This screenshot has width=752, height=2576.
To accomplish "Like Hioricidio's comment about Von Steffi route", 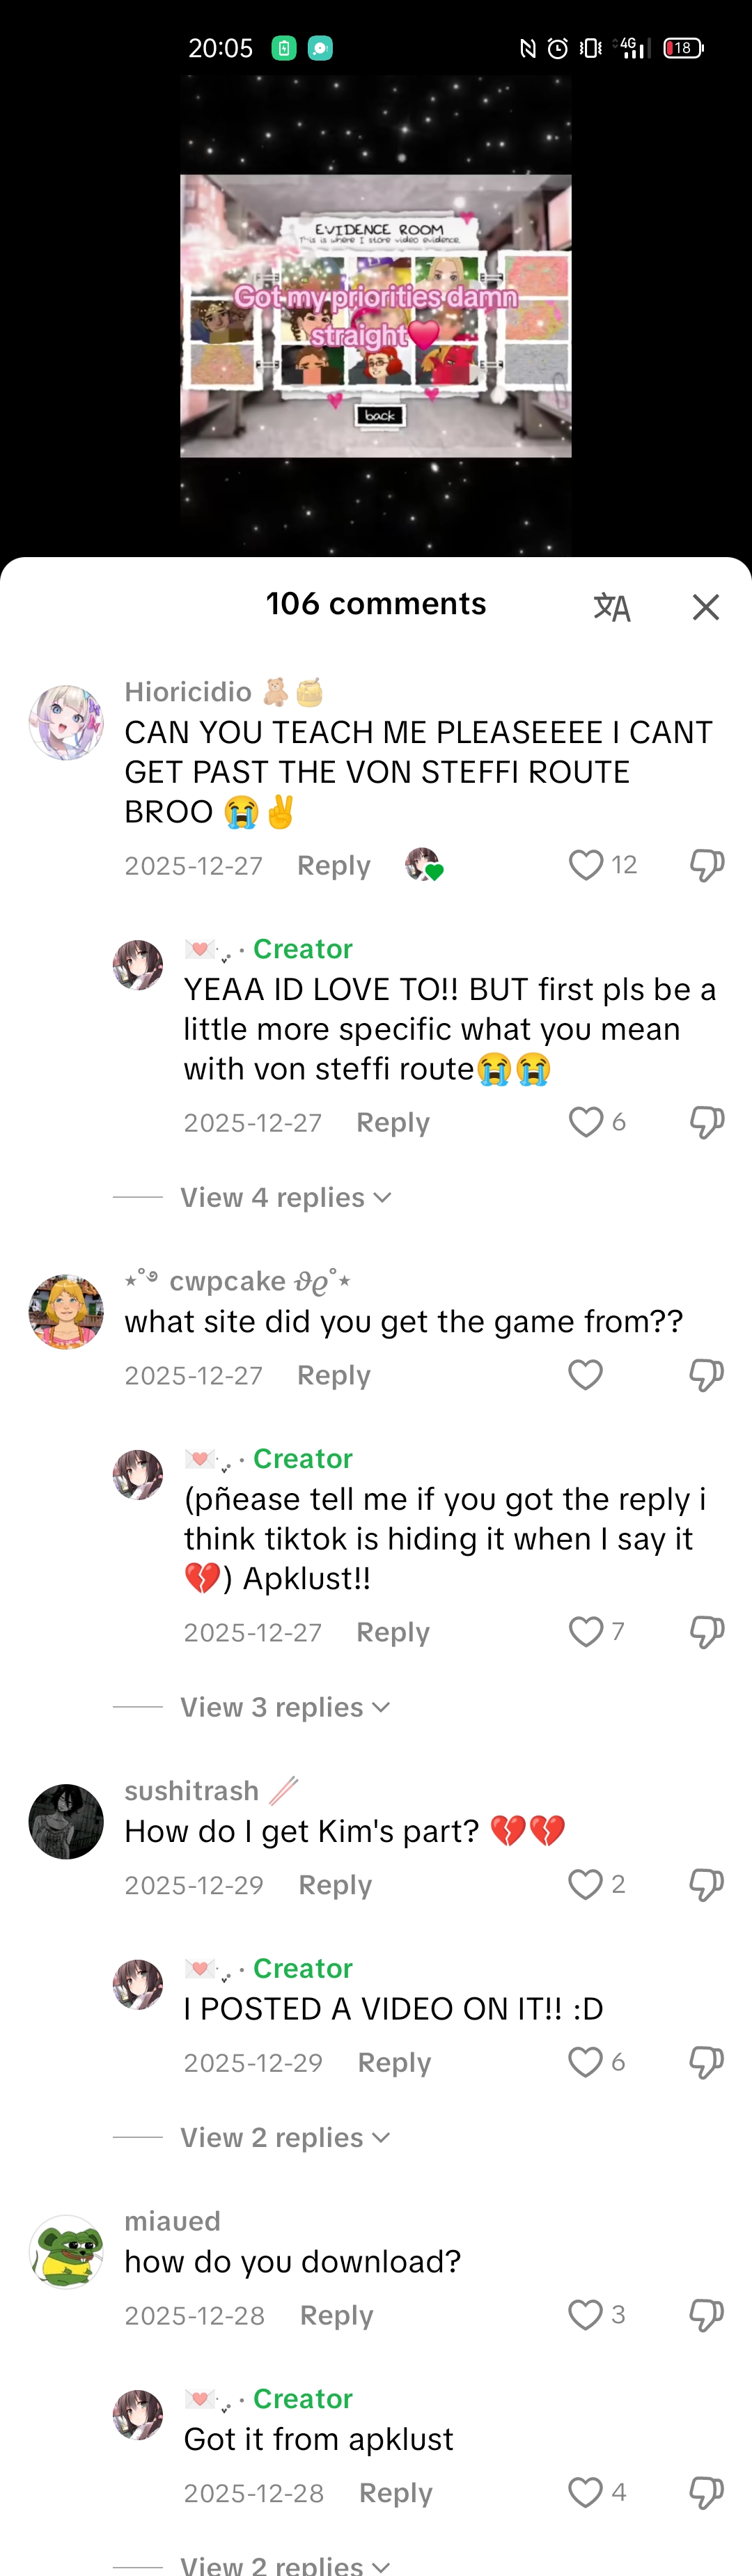I will pyautogui.click(x=586, y=865).
